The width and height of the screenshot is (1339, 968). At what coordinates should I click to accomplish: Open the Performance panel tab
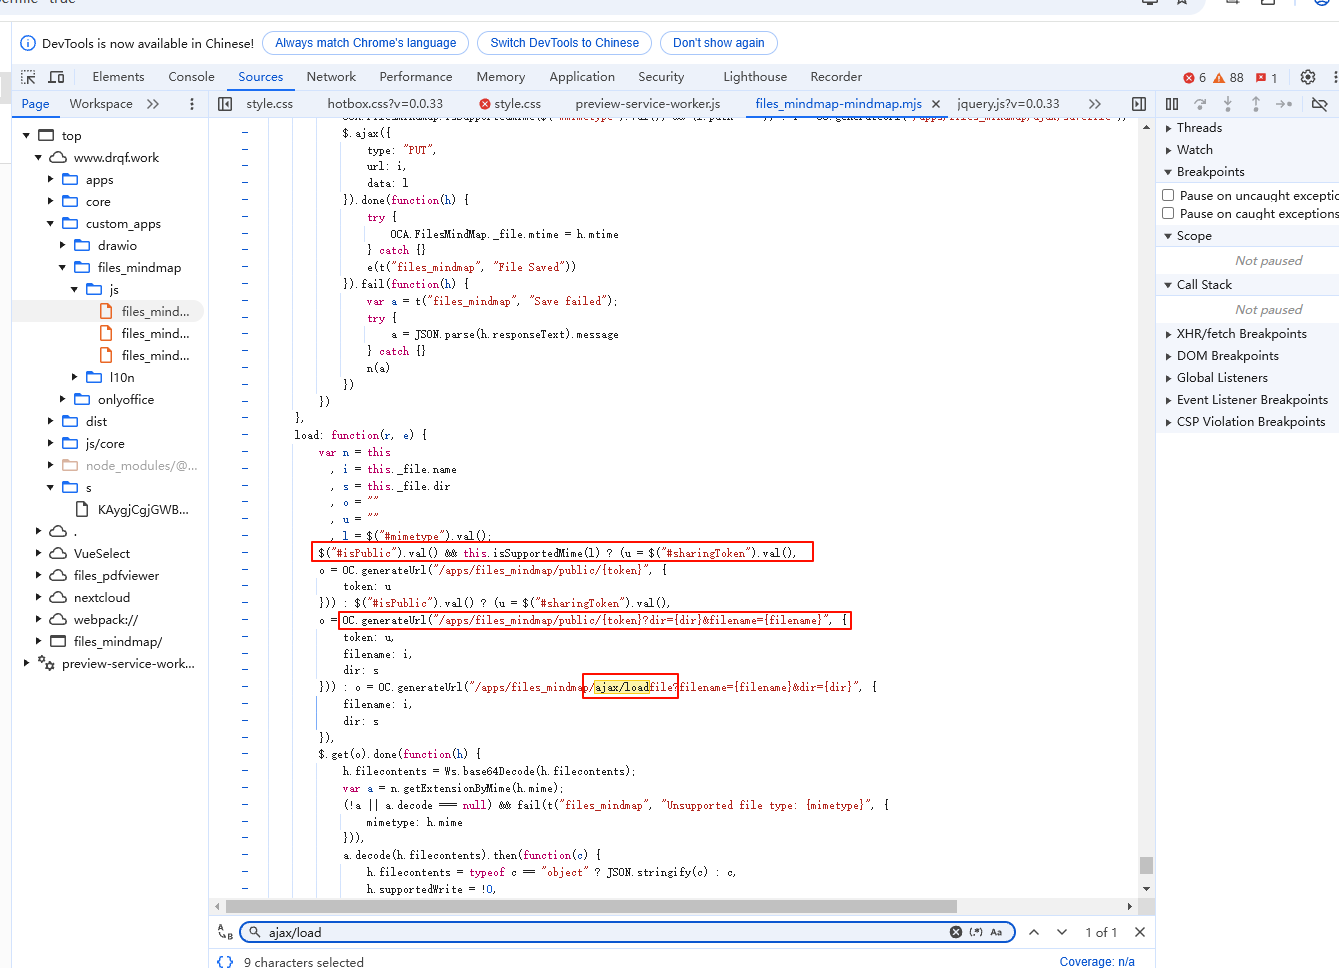pos(416,77)
